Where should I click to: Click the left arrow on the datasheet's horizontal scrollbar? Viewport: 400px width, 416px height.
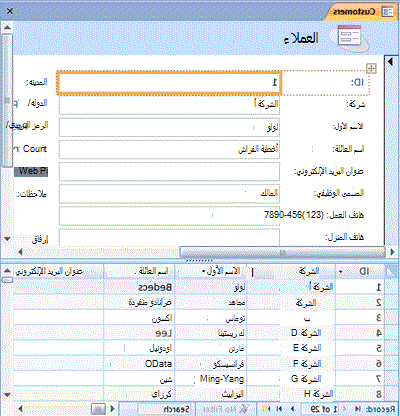tap(20, 409)
